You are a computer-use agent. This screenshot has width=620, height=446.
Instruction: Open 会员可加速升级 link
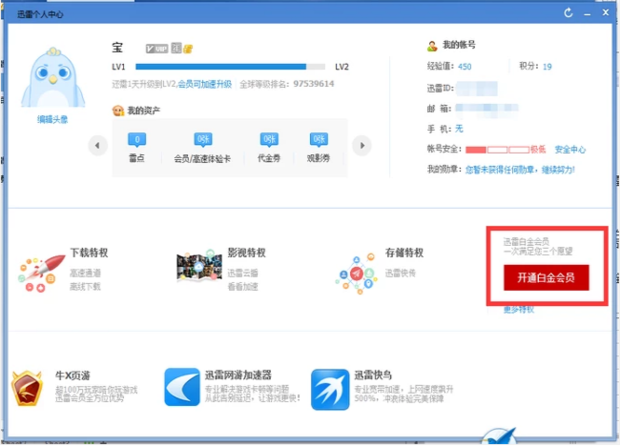[204, 84]
